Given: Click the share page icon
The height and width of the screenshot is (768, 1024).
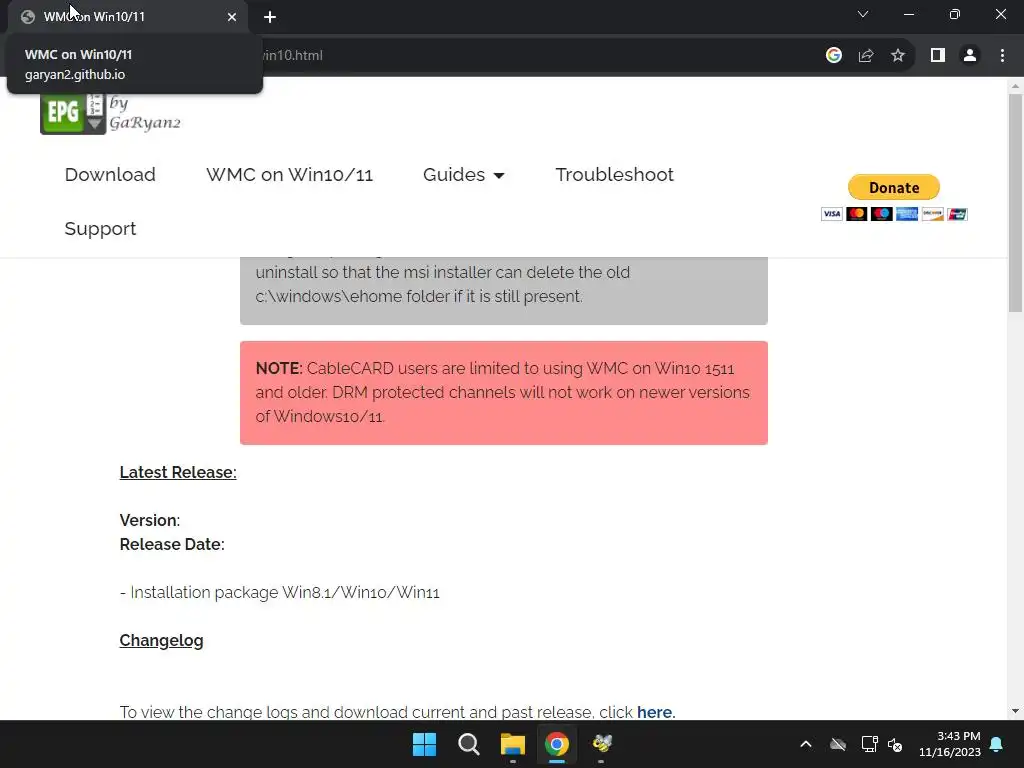Looking at the screenshot, I should coord(866,56).
